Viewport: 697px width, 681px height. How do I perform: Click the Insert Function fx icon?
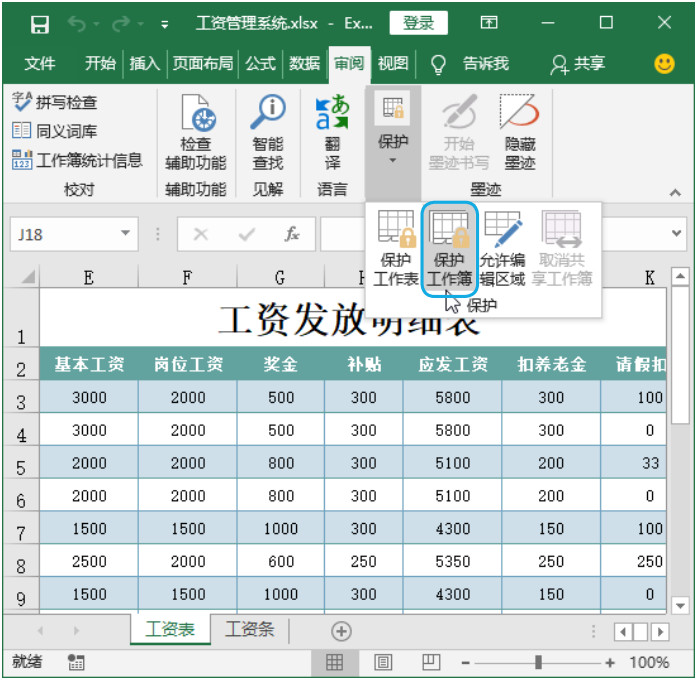pyautogui.click(x=292, y=233)
